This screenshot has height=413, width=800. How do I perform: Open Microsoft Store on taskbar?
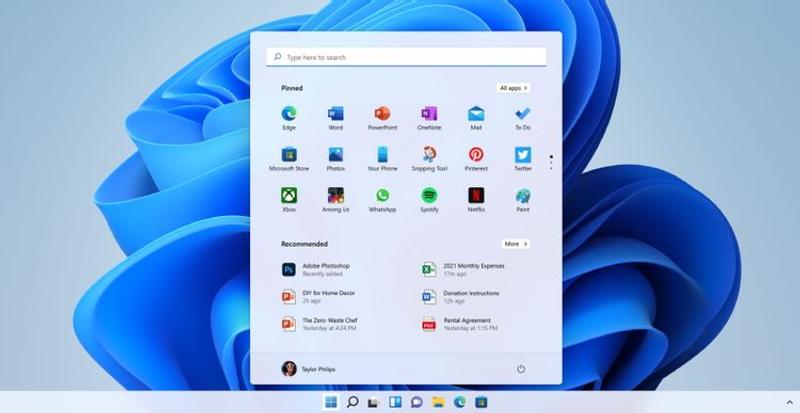(481, 402)
